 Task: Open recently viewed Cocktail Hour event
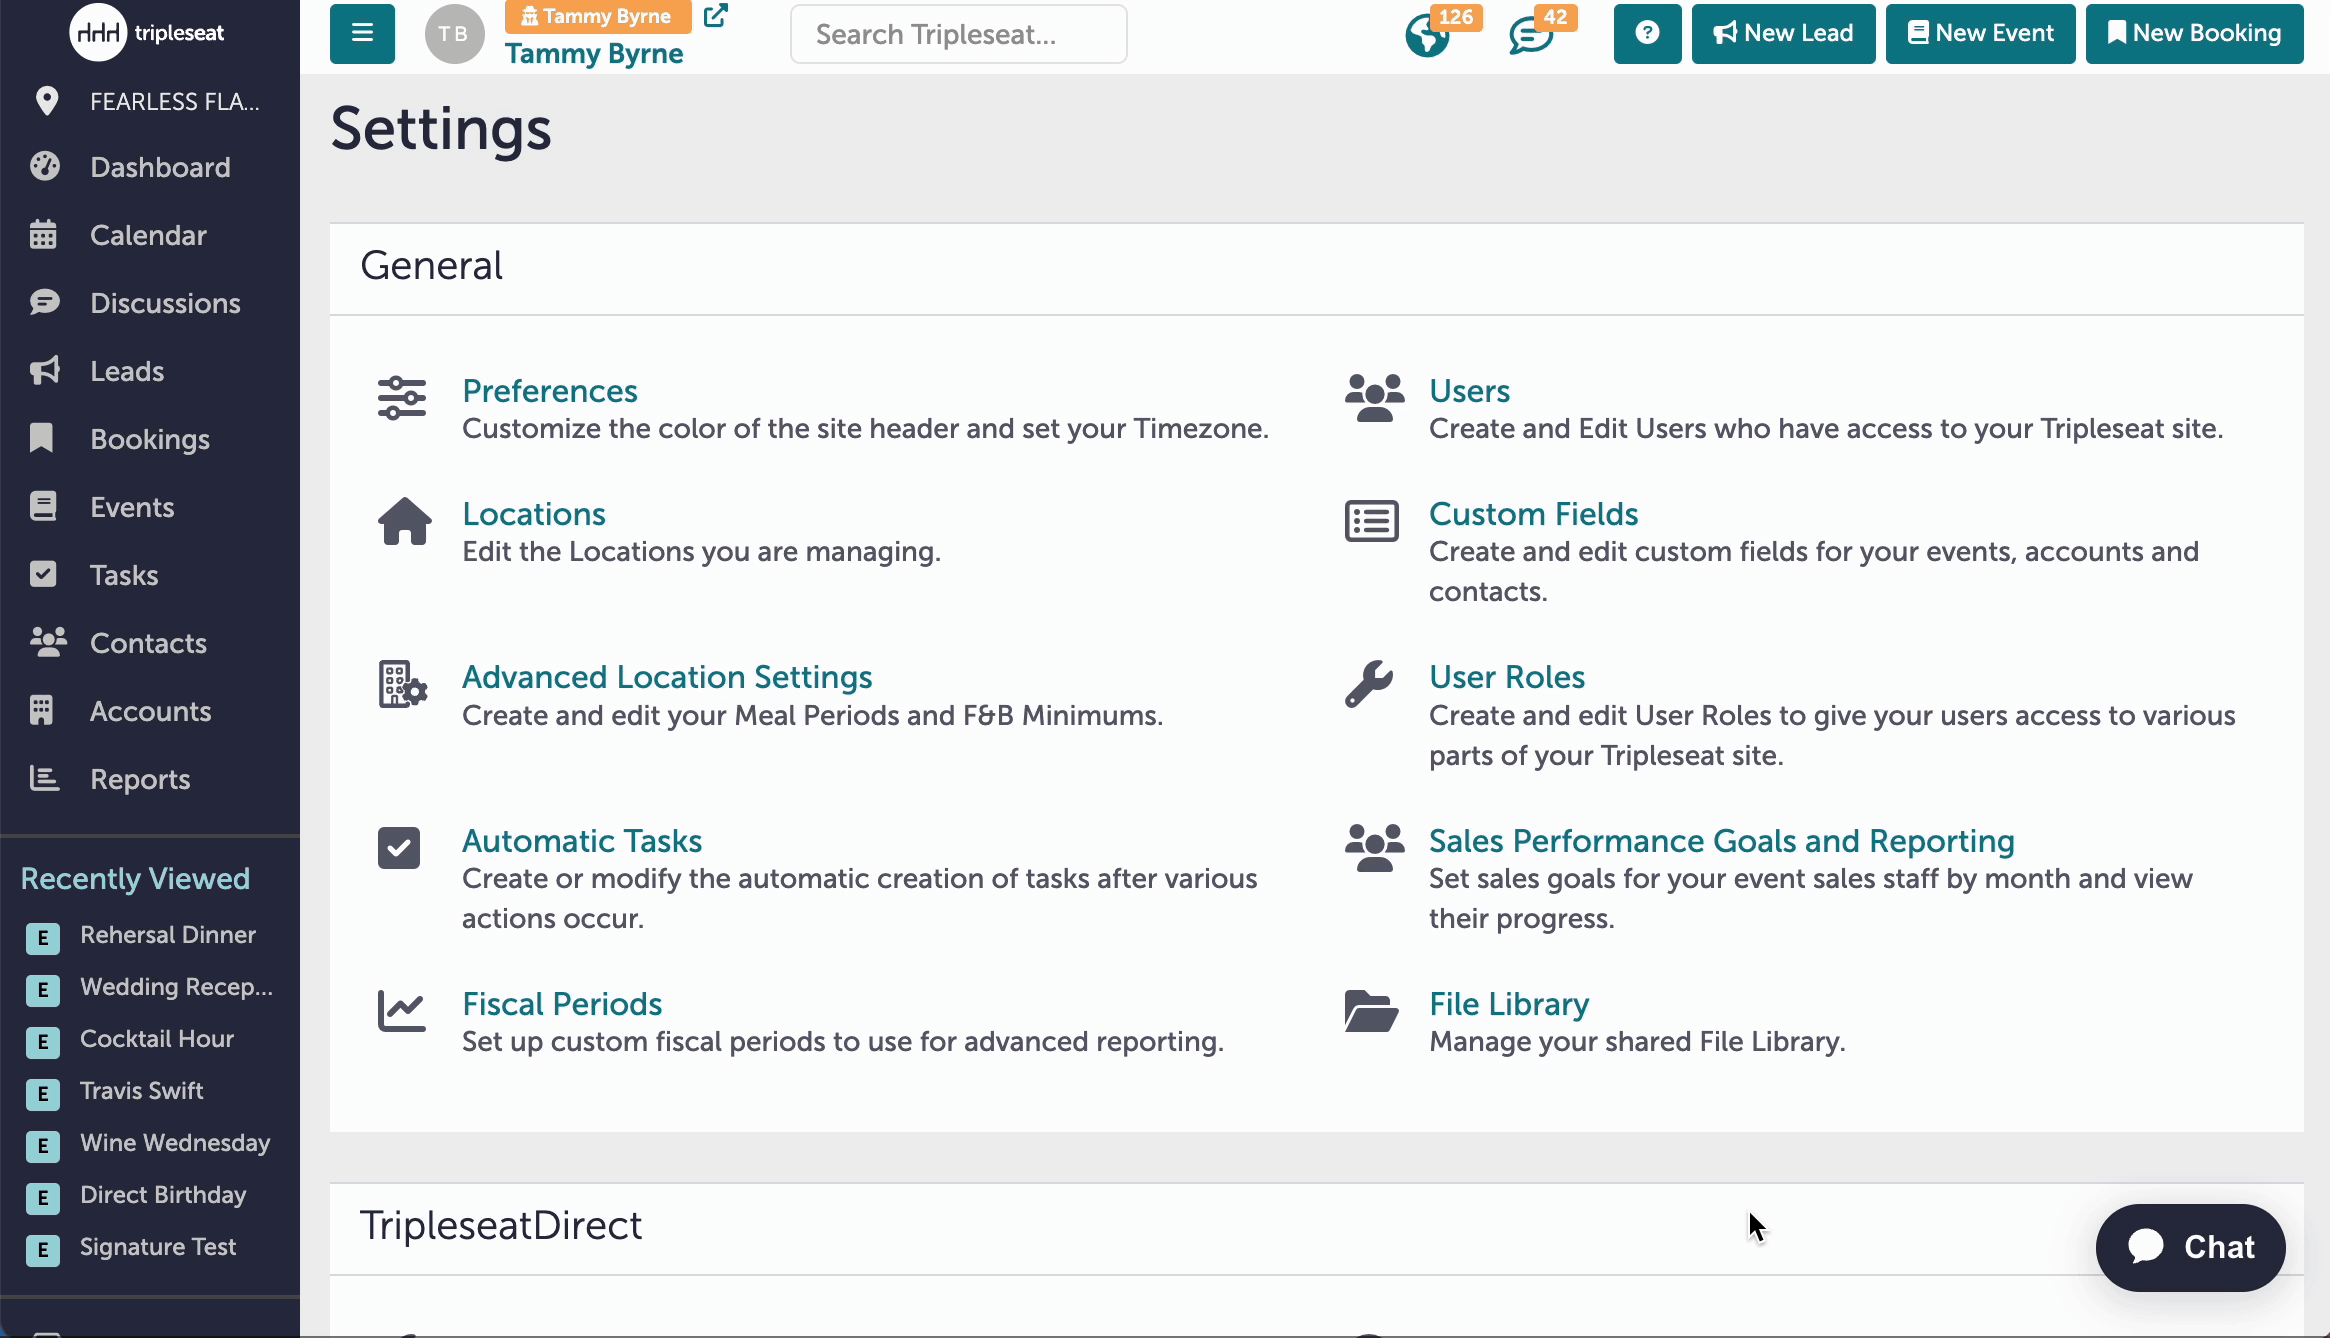(x=157, y=1039)
